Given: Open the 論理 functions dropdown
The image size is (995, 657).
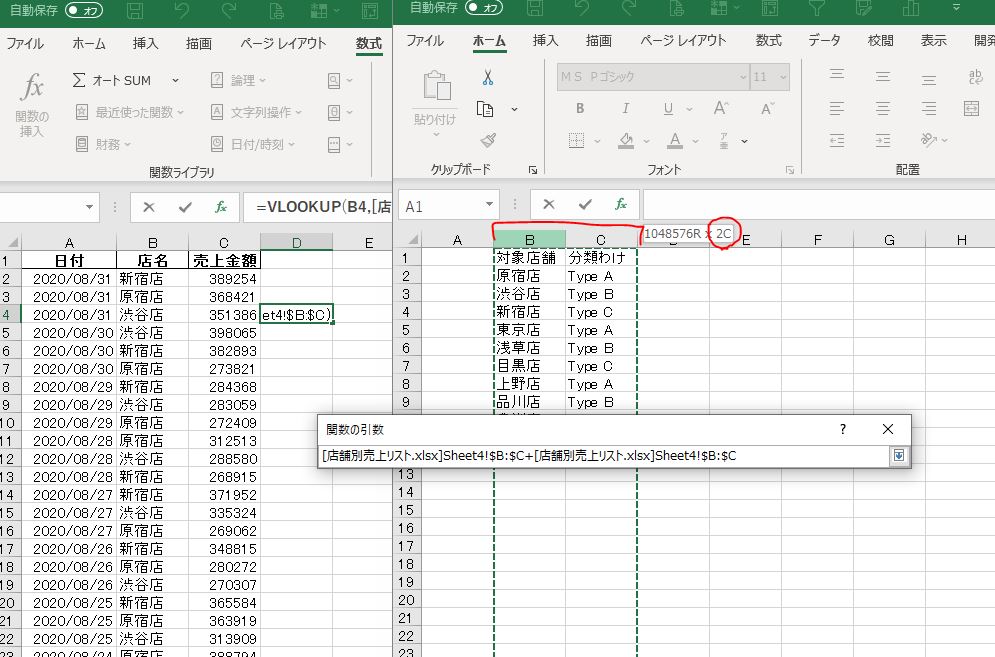Looking at the screenshot, I should coord(264,80).
